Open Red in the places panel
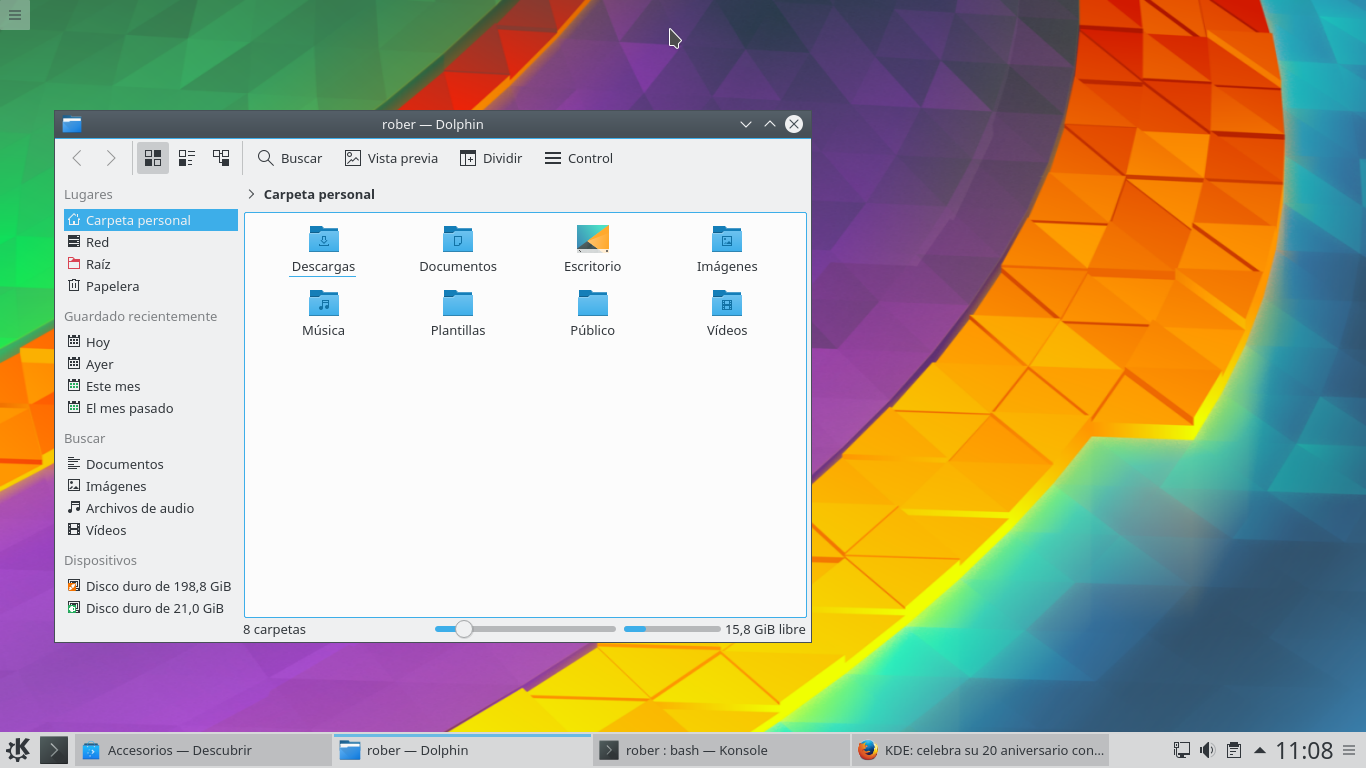This screenshot has height=768, width=1366. pyautogui.click(x=151, y=242)
